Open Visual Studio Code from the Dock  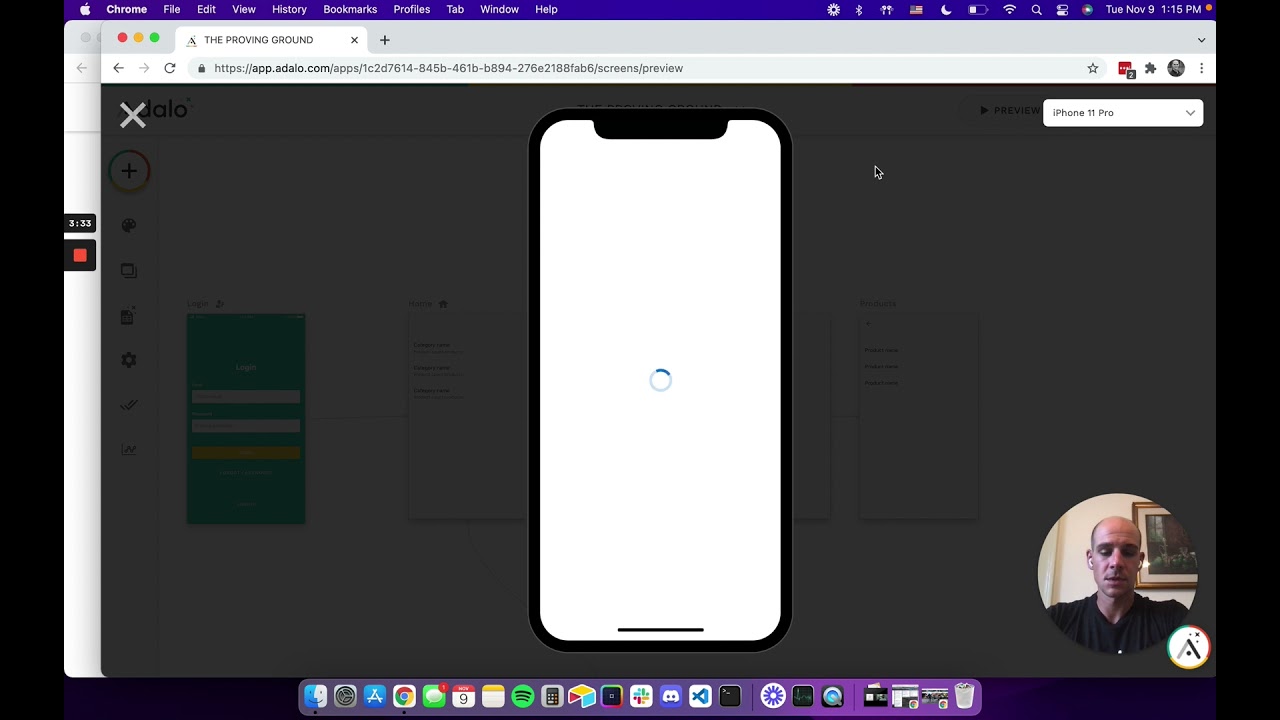(700, 696)
